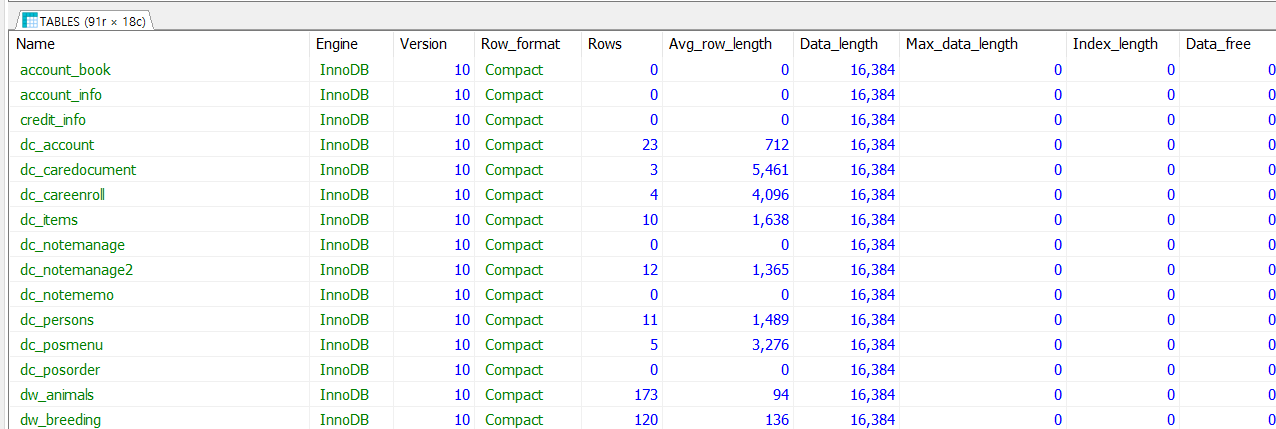Select the TABLES (91r × 18c) tab
This screenshot has width=1276, height=429.
coord(85,20)
